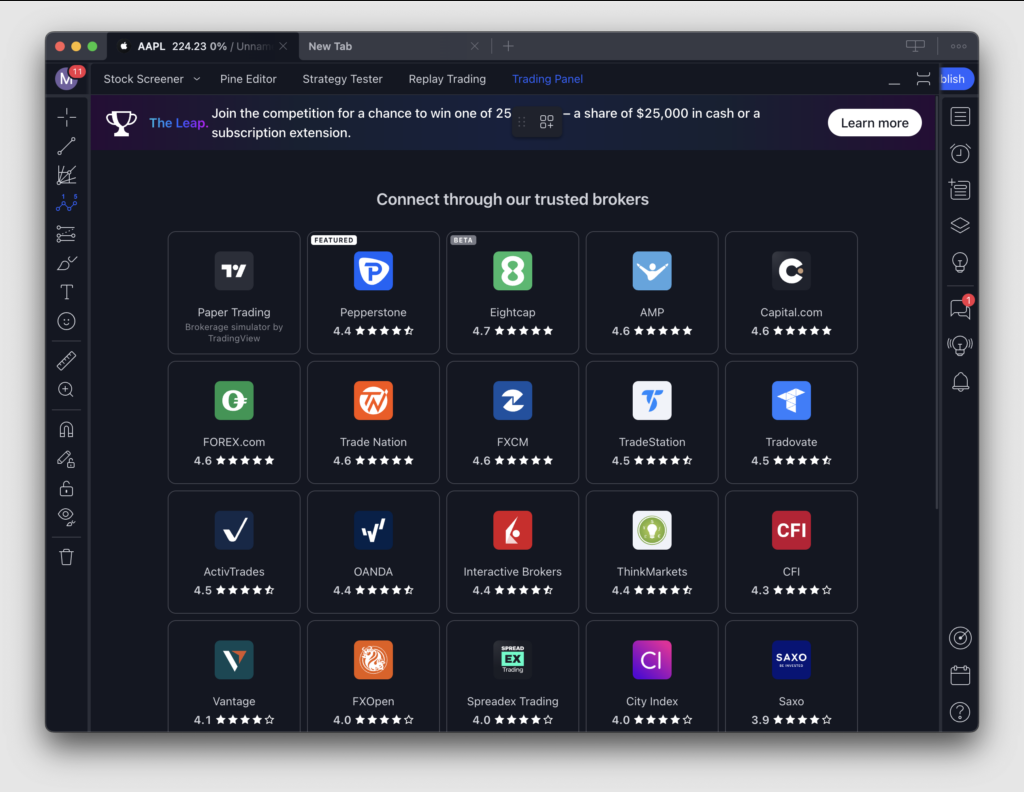
Task: Open the Stock Screener tab
Action: (x=144, y=79)
